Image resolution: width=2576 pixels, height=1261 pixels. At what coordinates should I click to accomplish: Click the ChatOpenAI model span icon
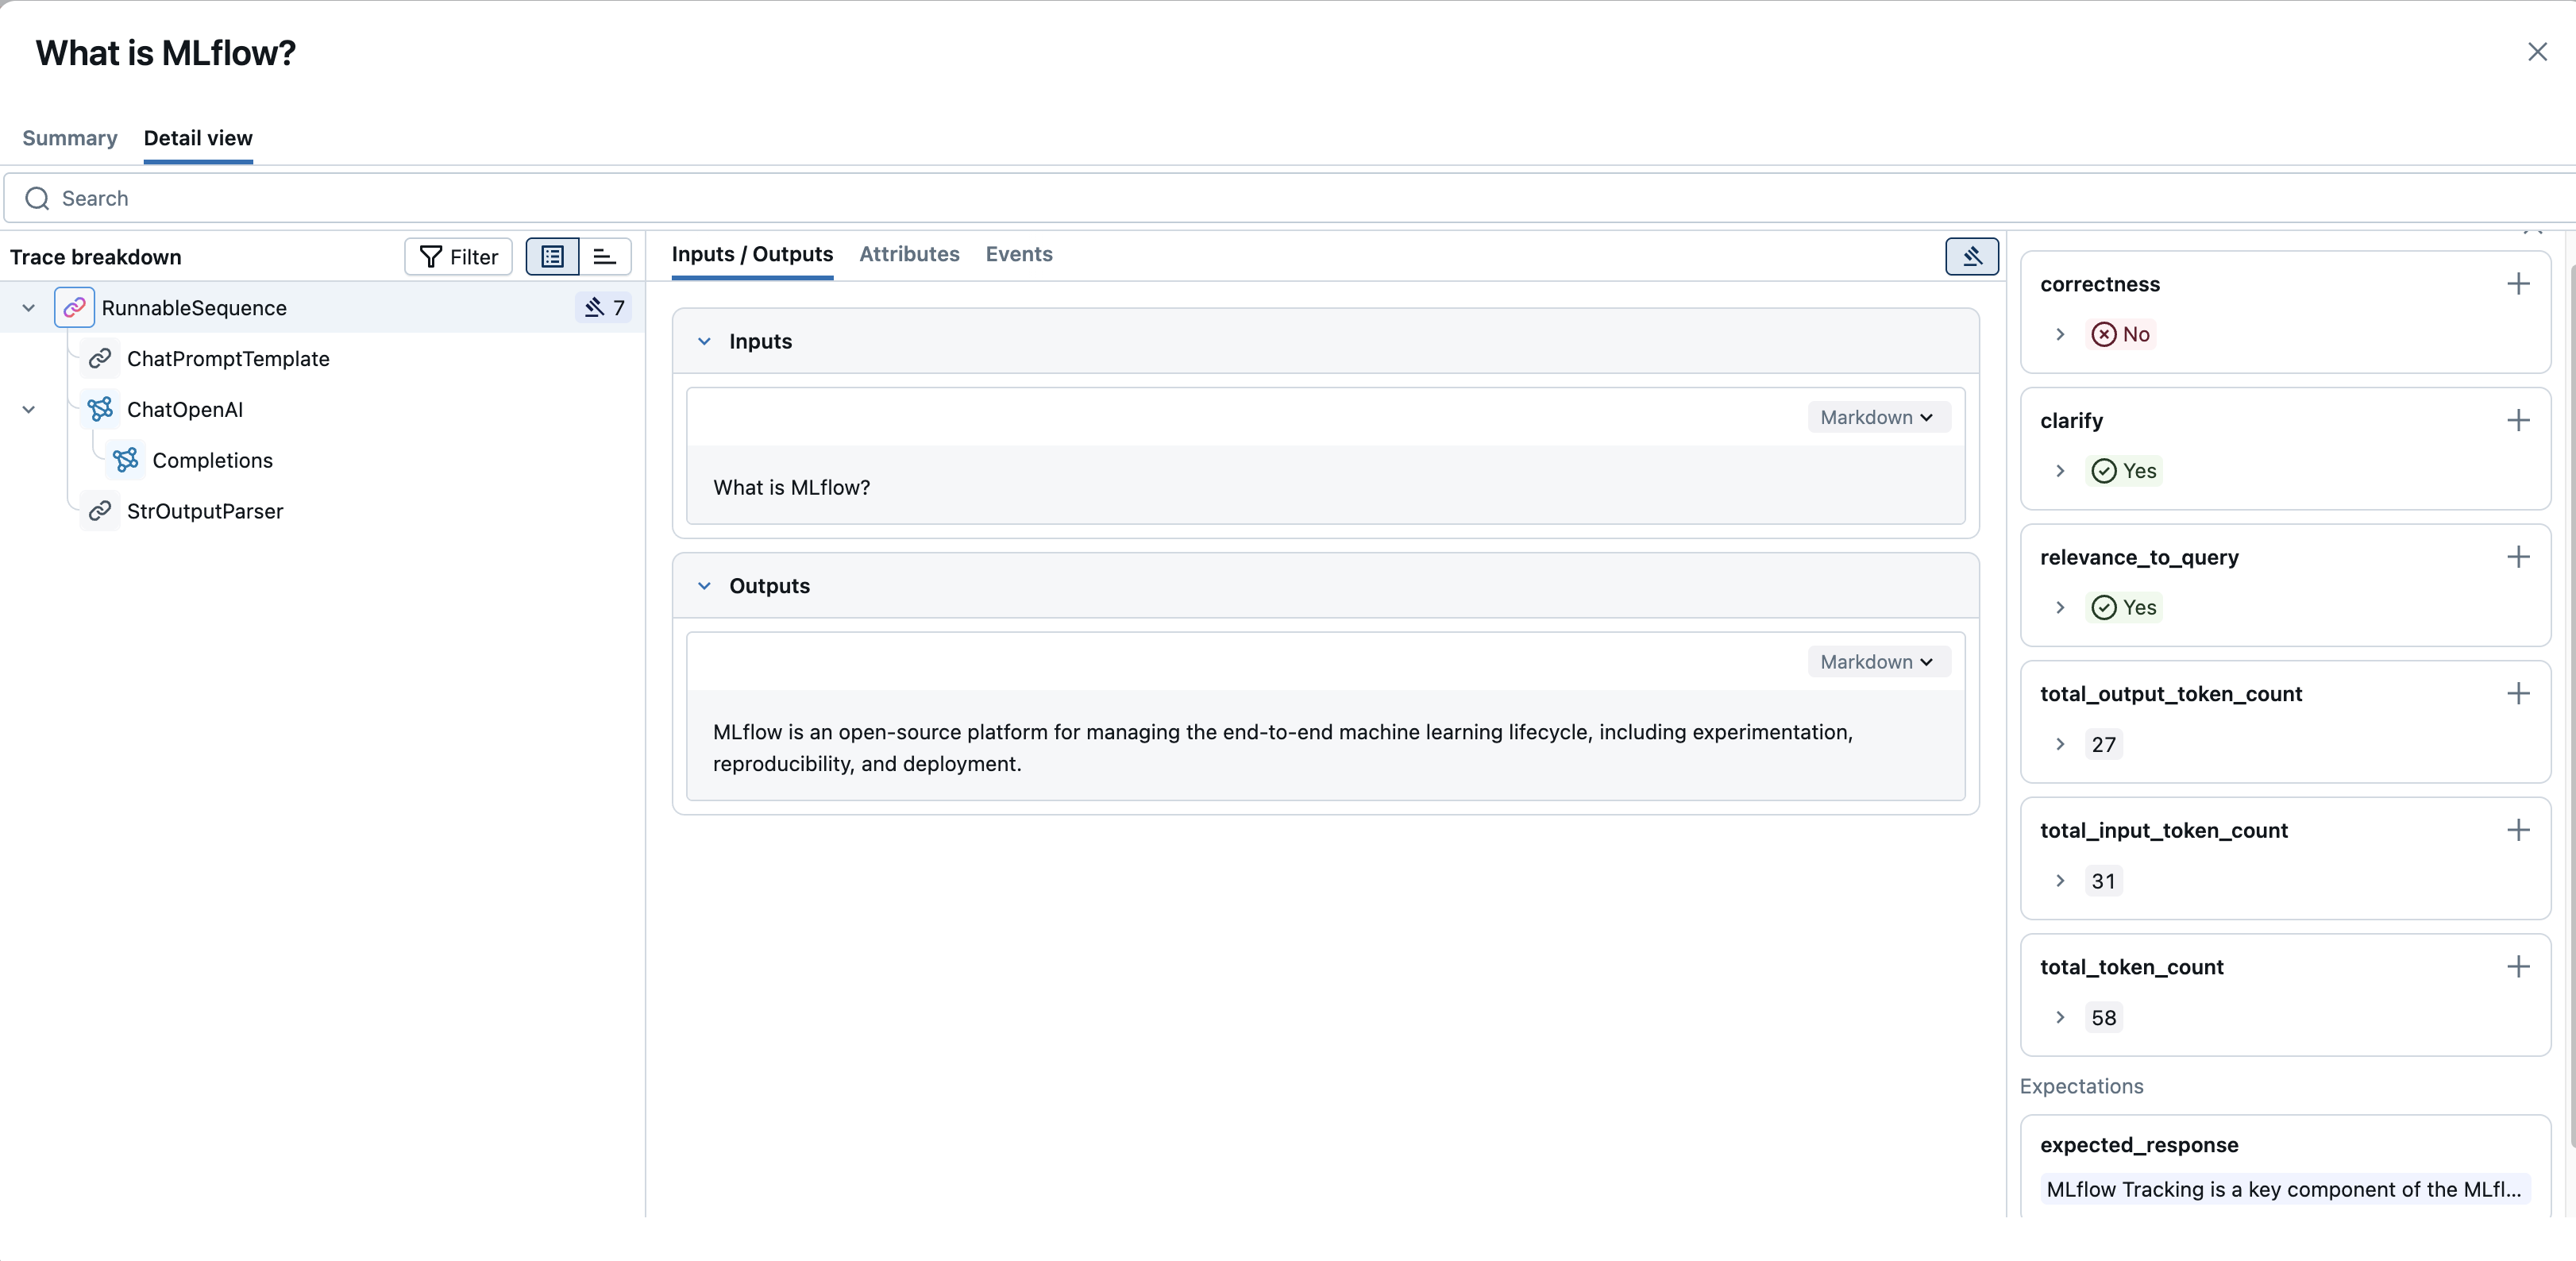(x=100, y=409)
